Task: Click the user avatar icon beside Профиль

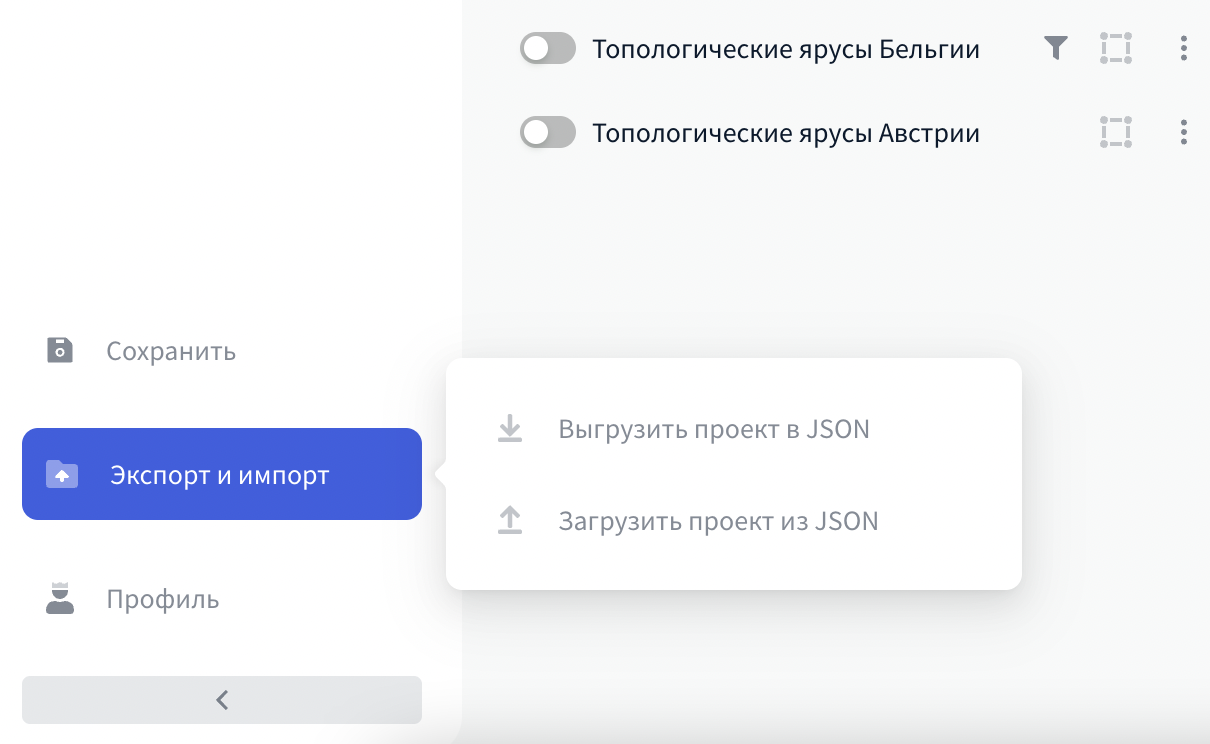Action: (61, 598)
